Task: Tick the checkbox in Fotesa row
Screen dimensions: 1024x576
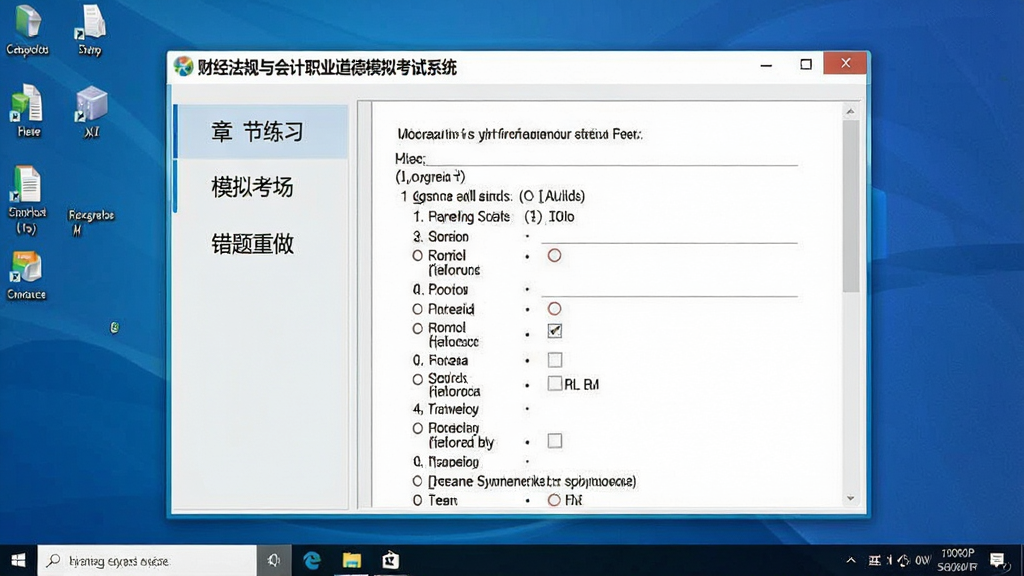Action: (555, 360)
